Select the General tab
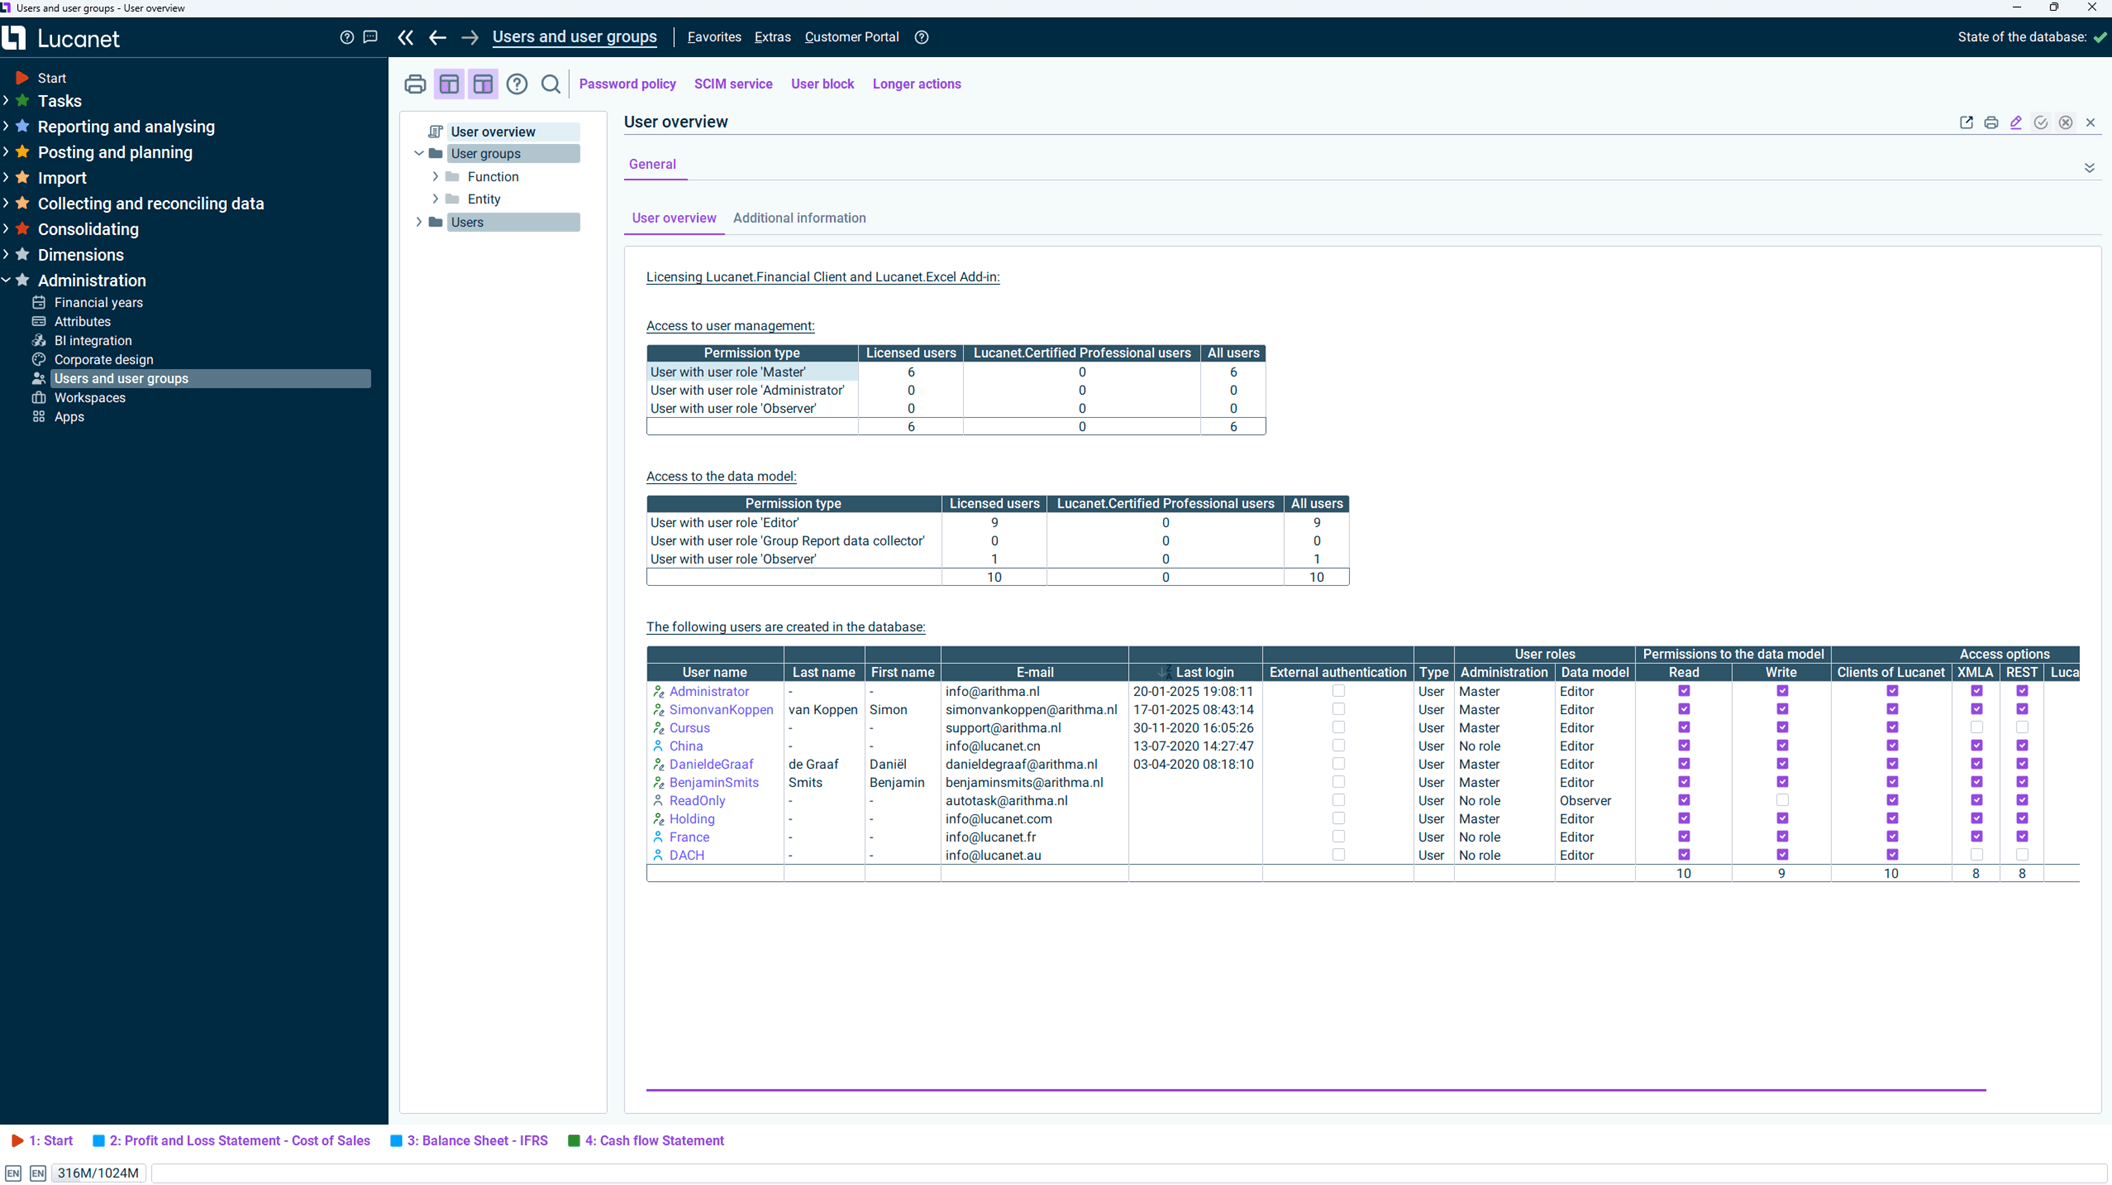2112x1185 pixels. coord(652,164)
